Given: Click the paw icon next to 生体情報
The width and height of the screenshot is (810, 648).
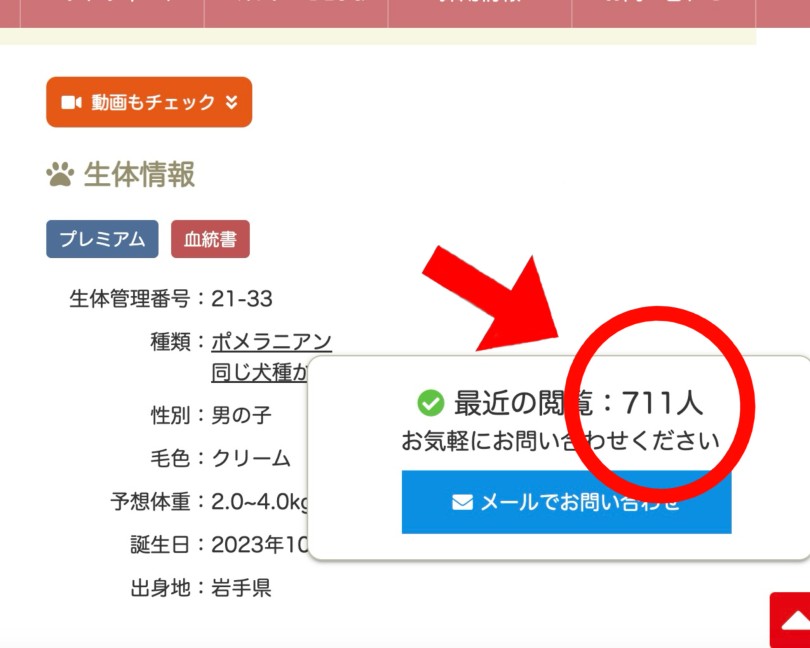Looking at the screenshot, I should click(60, 175).
